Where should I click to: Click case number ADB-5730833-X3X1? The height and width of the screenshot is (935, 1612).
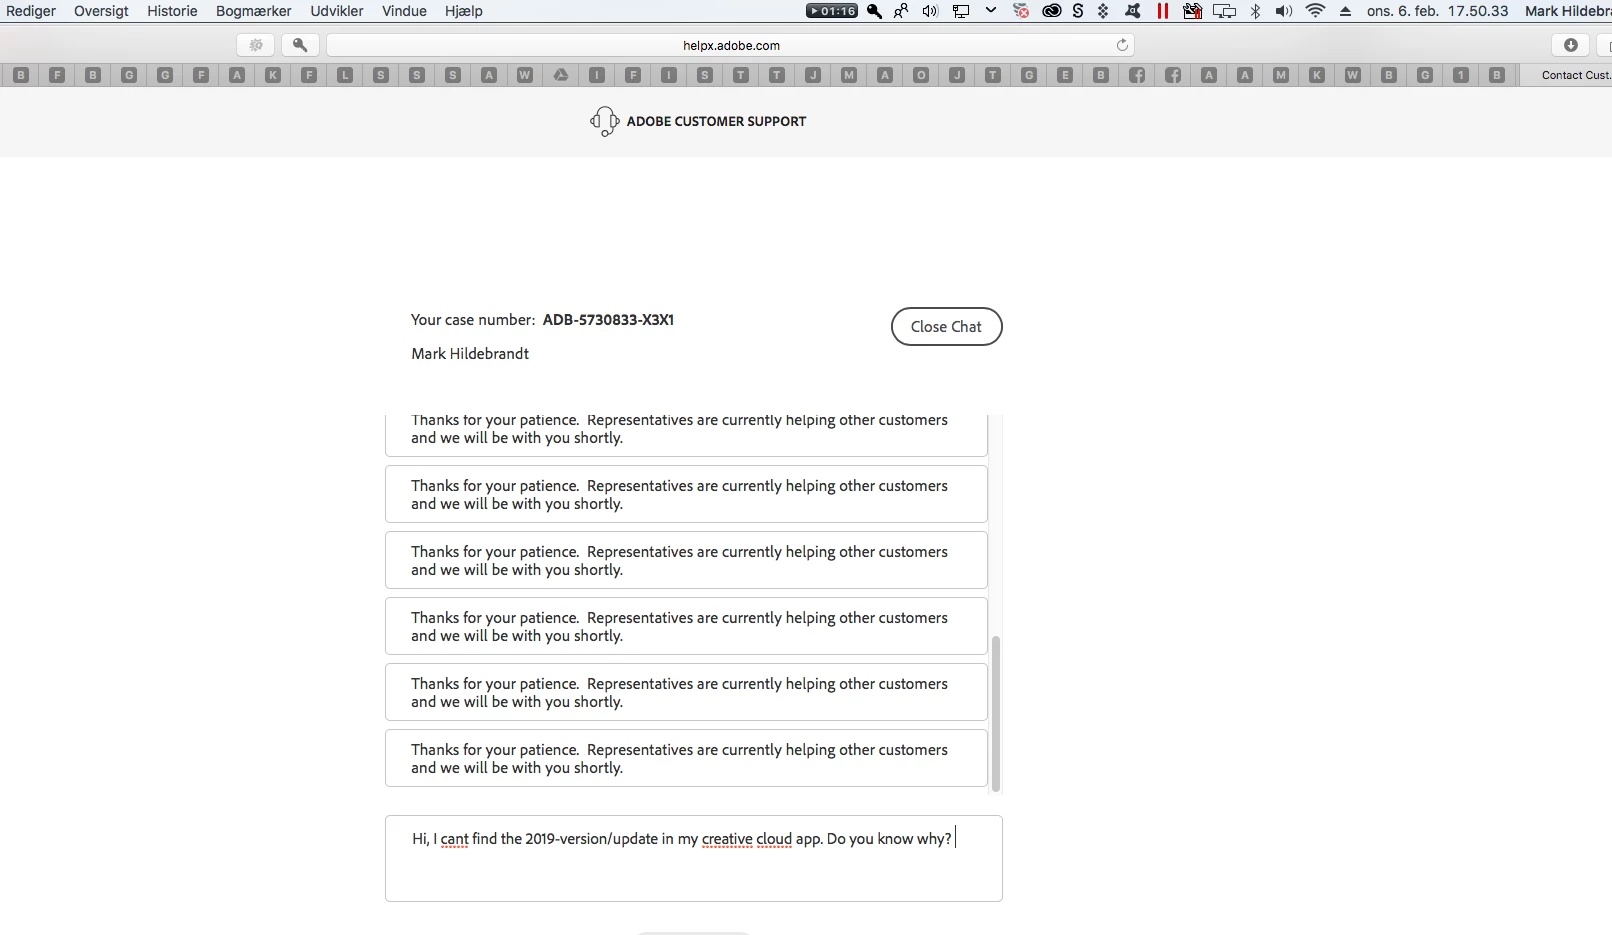pyautogui.click(x=608, y=320)
